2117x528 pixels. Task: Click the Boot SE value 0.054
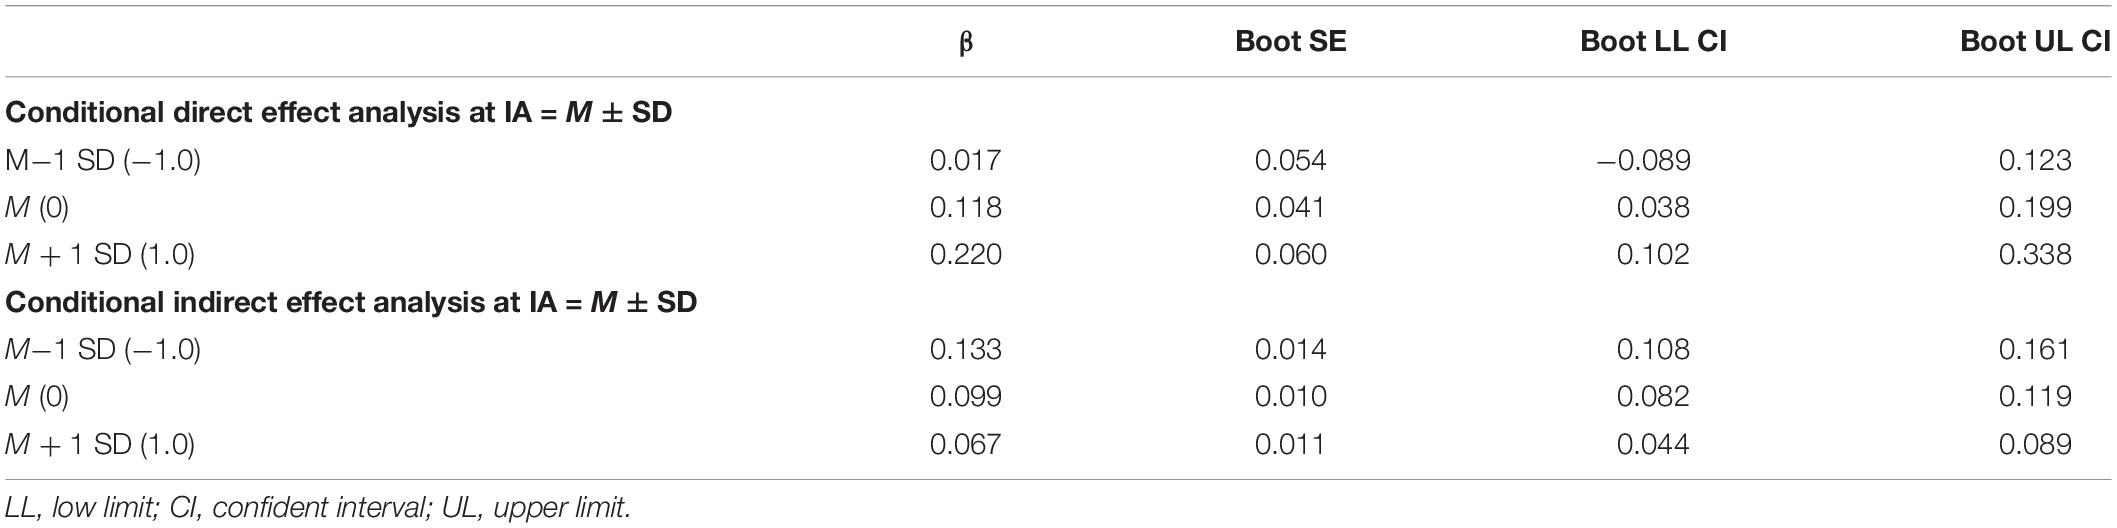point(1290,160)
